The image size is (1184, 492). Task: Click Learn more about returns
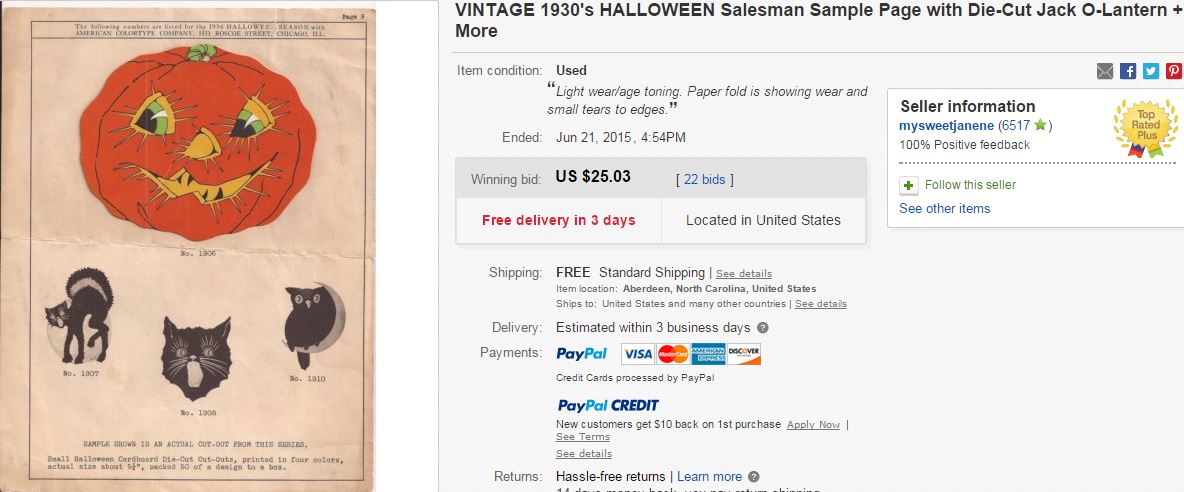(x=710, y=477)
